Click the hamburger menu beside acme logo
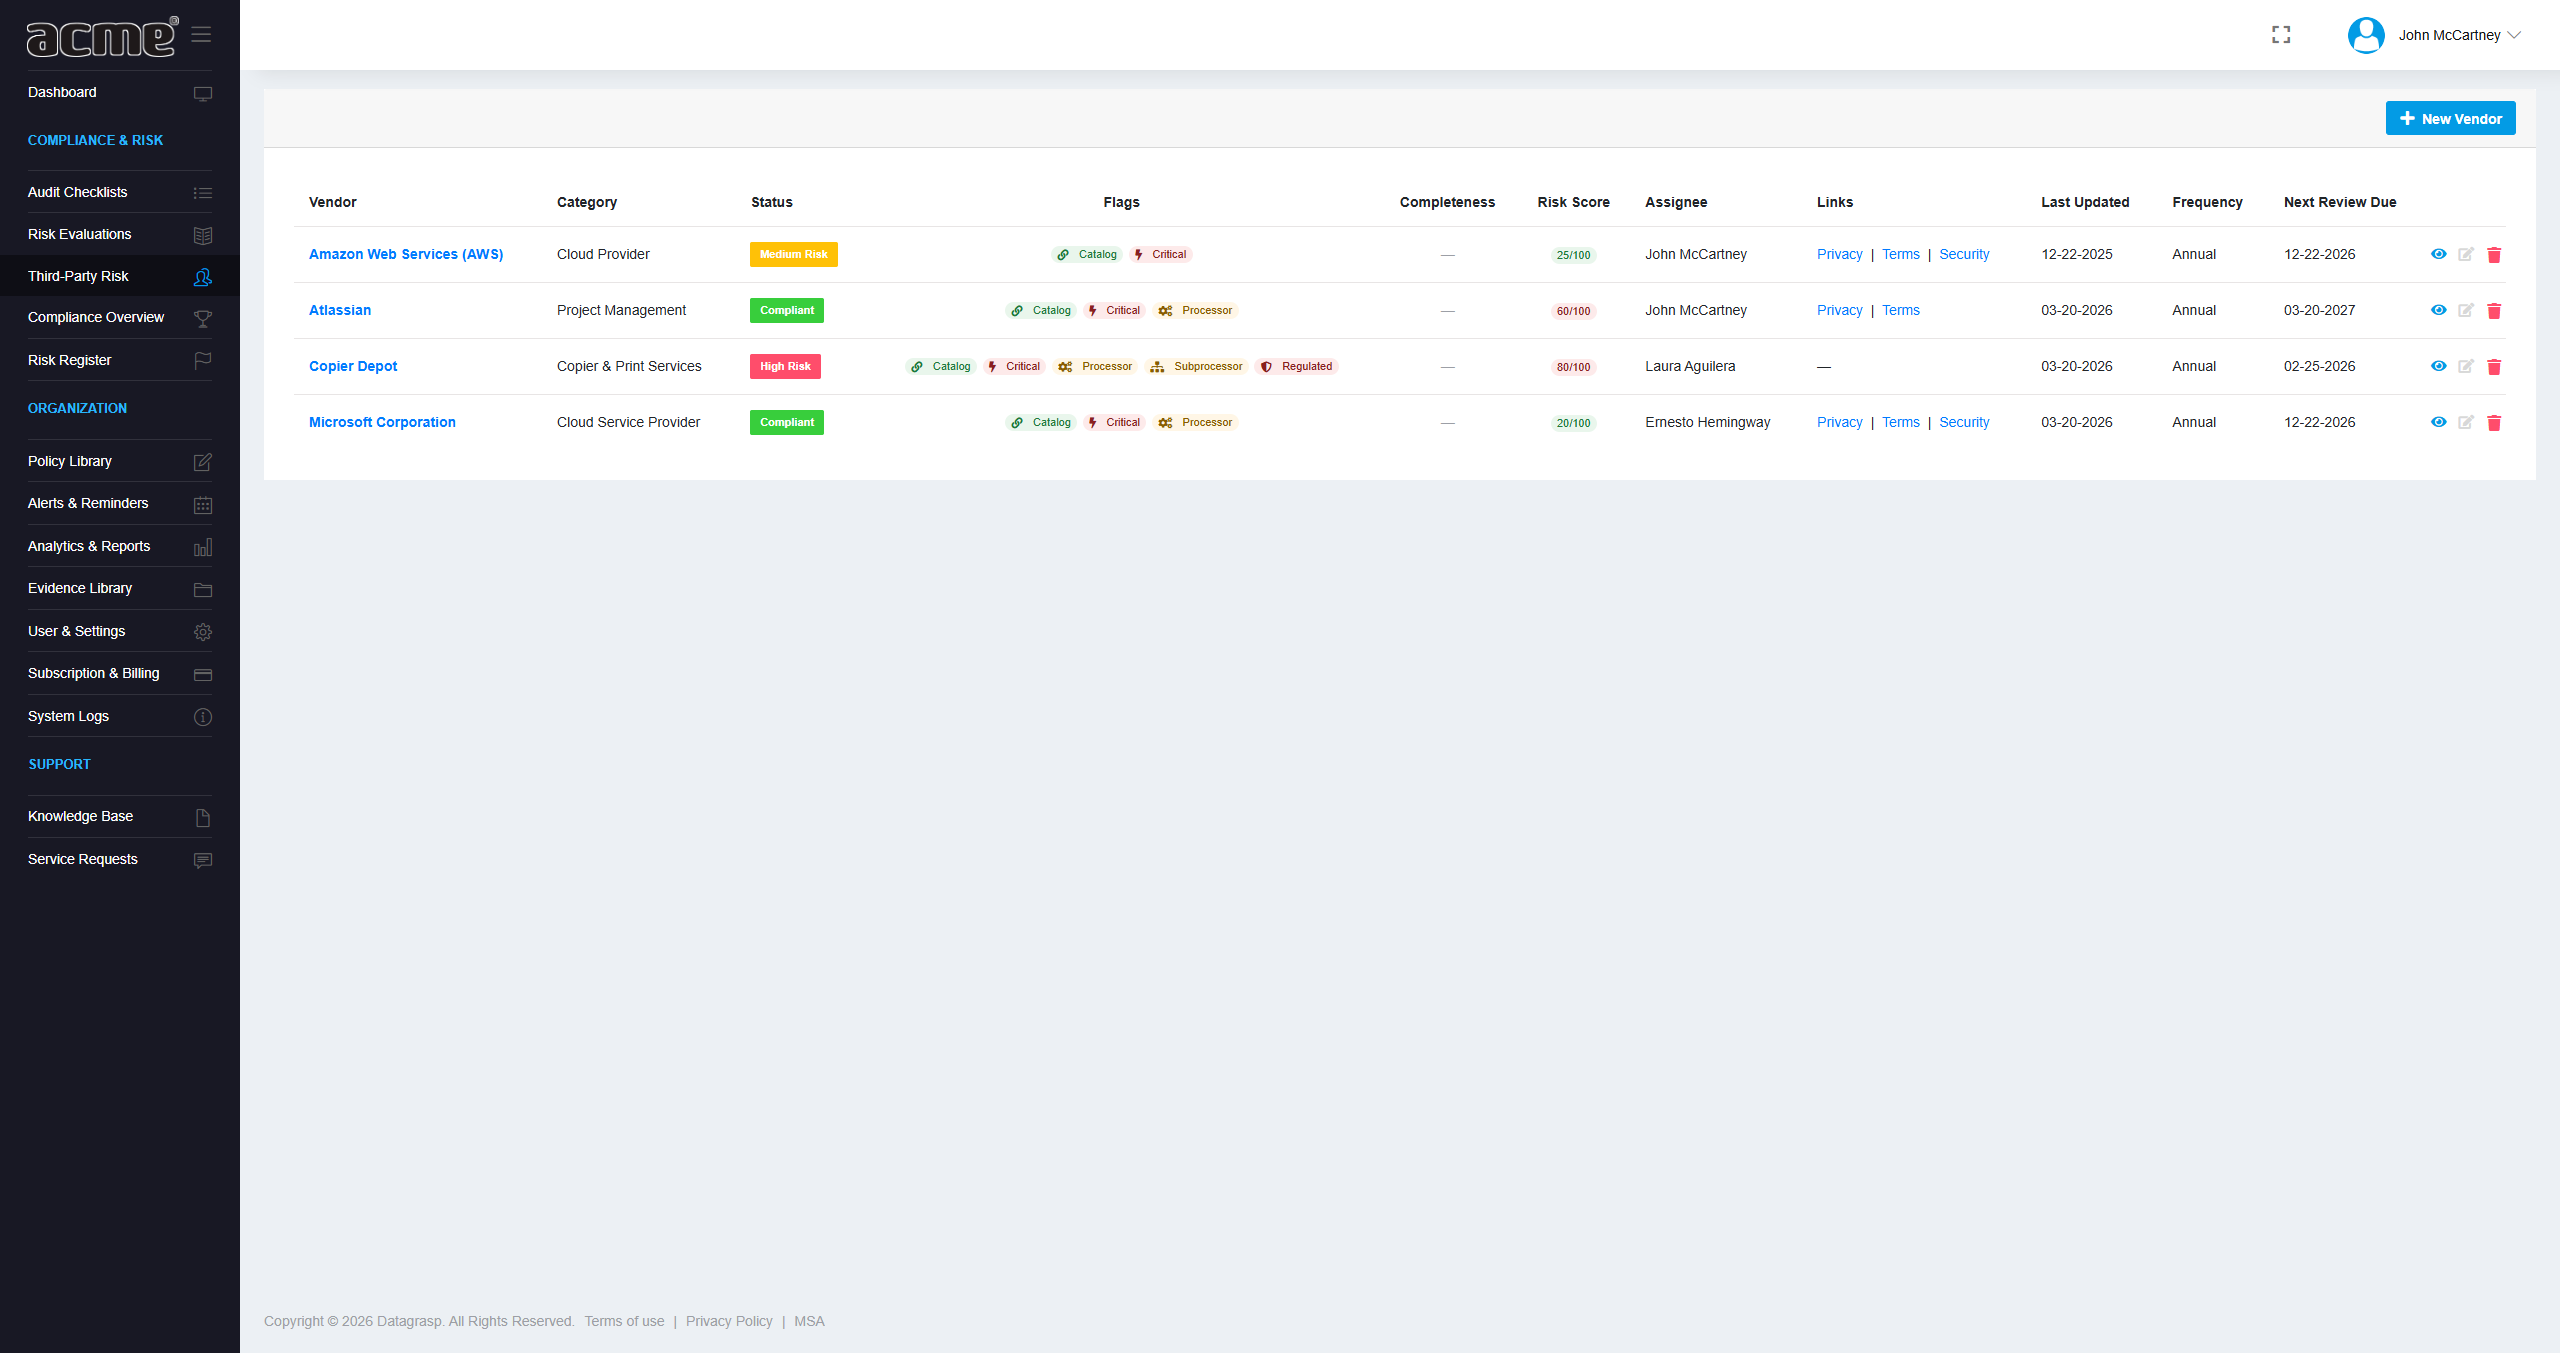The height and width of the screenshot is (1353, 2560). click(x=201, y=34)
